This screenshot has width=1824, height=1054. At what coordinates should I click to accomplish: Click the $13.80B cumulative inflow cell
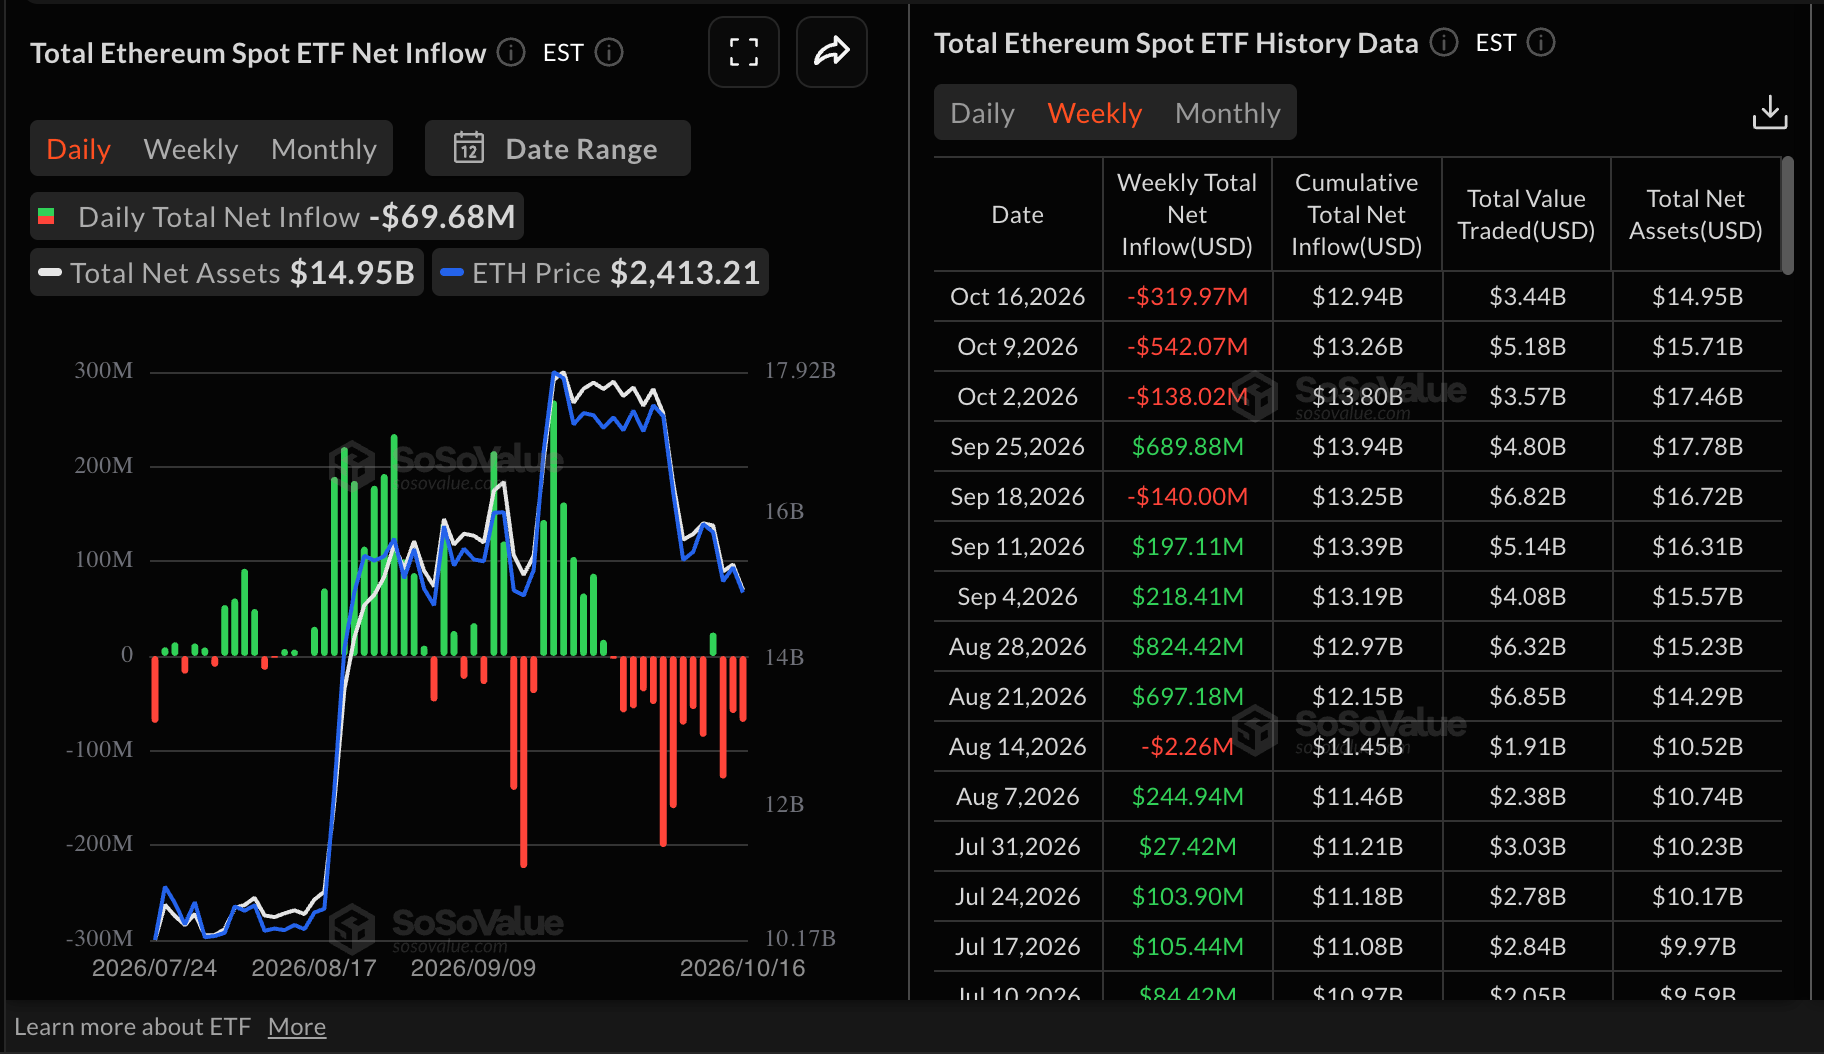coord(1357,396)
